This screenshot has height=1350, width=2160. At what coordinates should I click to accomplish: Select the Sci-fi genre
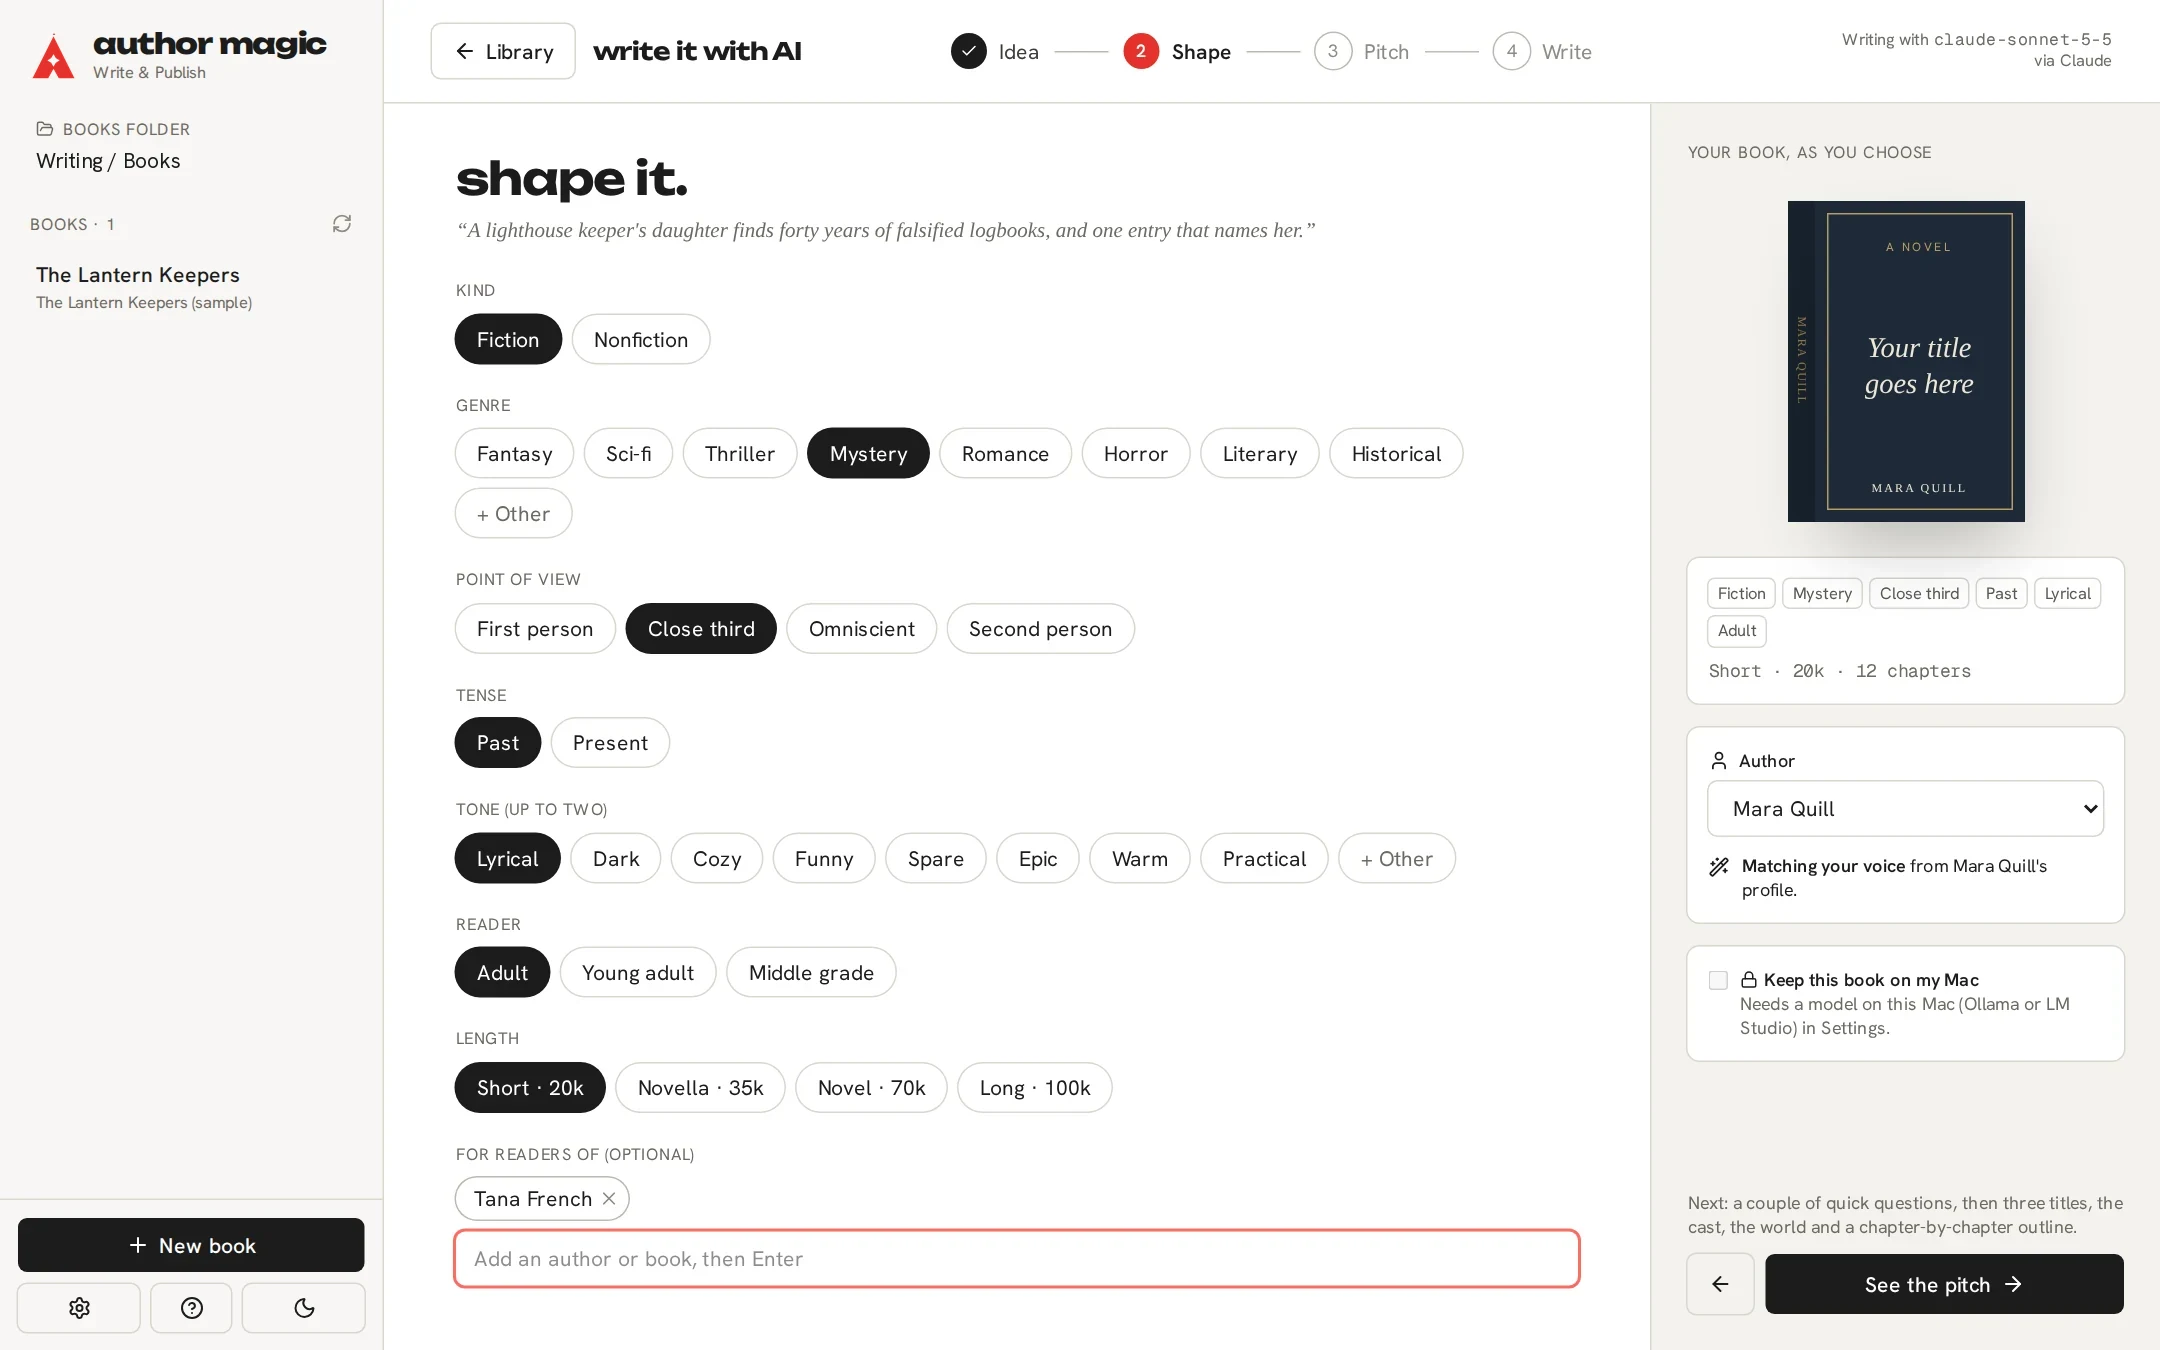[628, 454]
